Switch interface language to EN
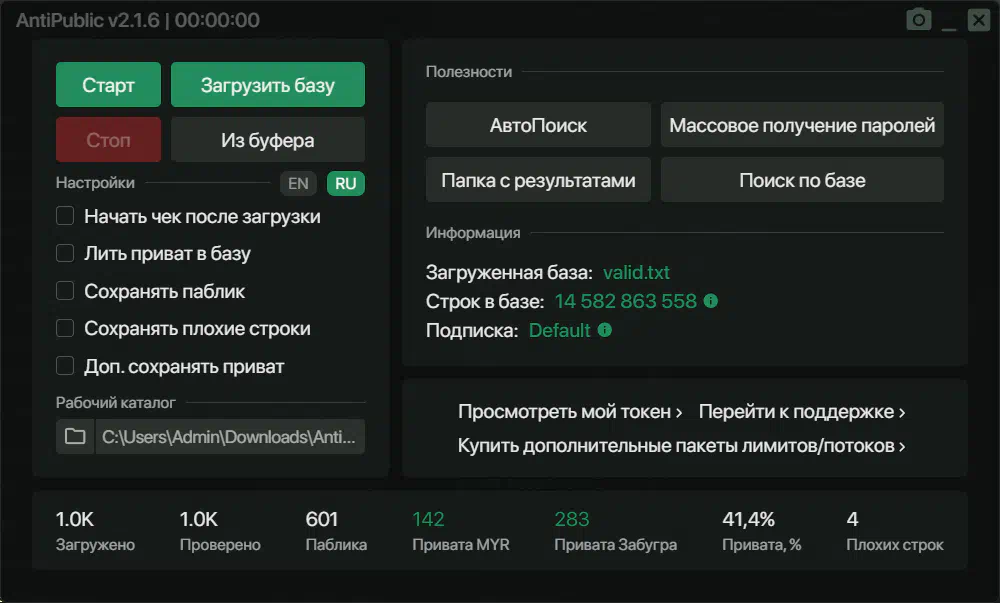The image size is (1000, 603). coord(298,183)
